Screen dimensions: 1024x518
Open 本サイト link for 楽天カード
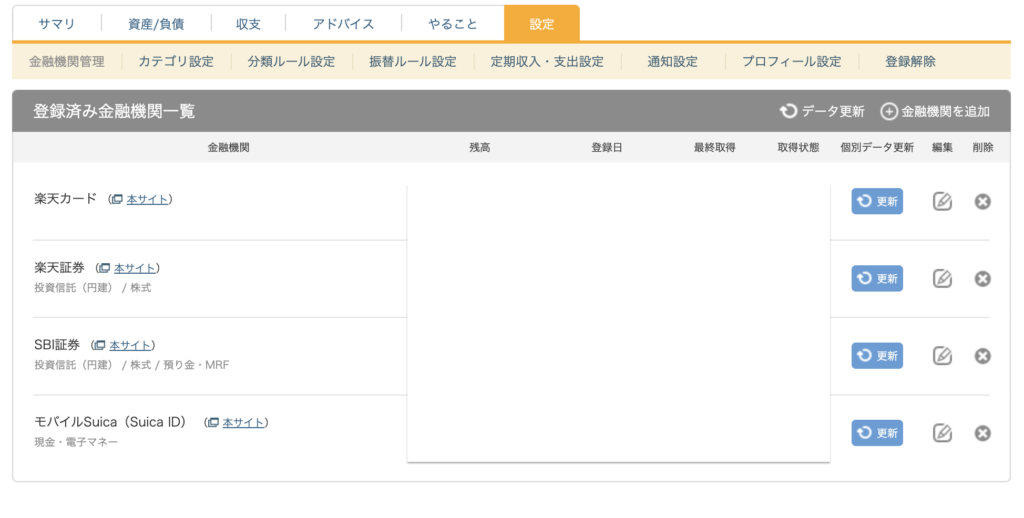tap(147, 199)
